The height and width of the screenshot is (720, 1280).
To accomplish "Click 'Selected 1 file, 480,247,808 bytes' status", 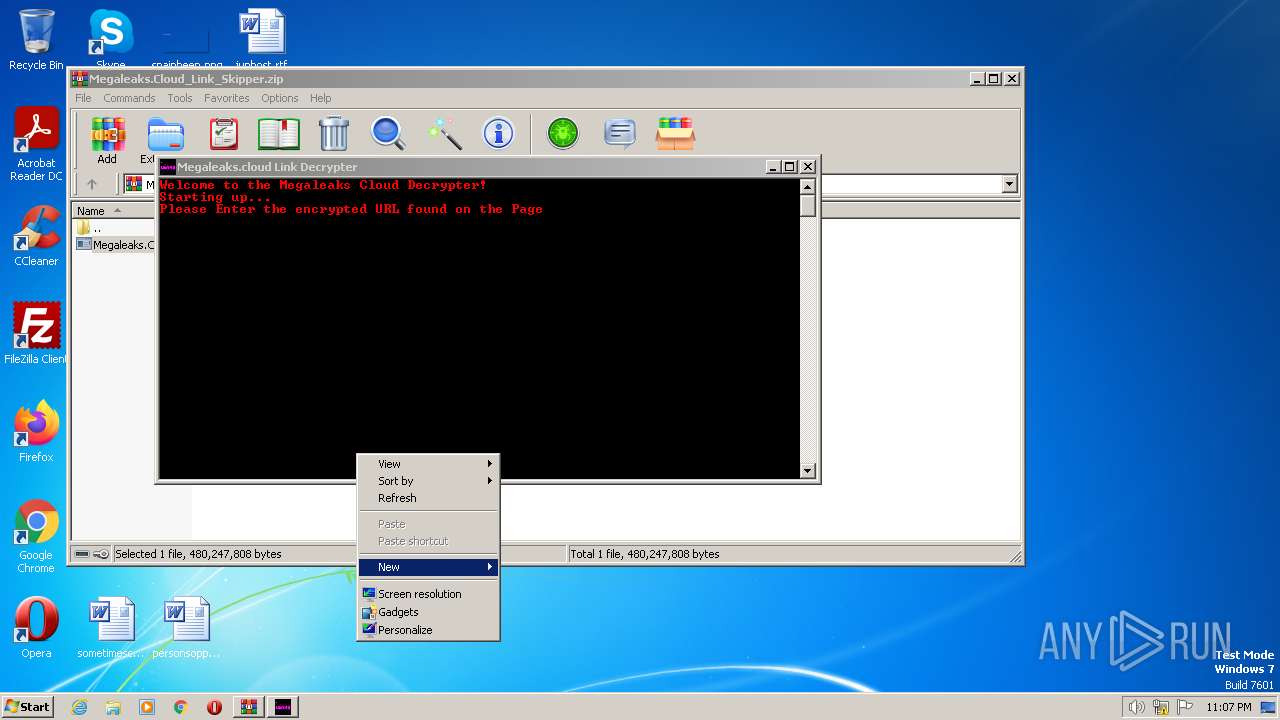I will coord(198,554).
